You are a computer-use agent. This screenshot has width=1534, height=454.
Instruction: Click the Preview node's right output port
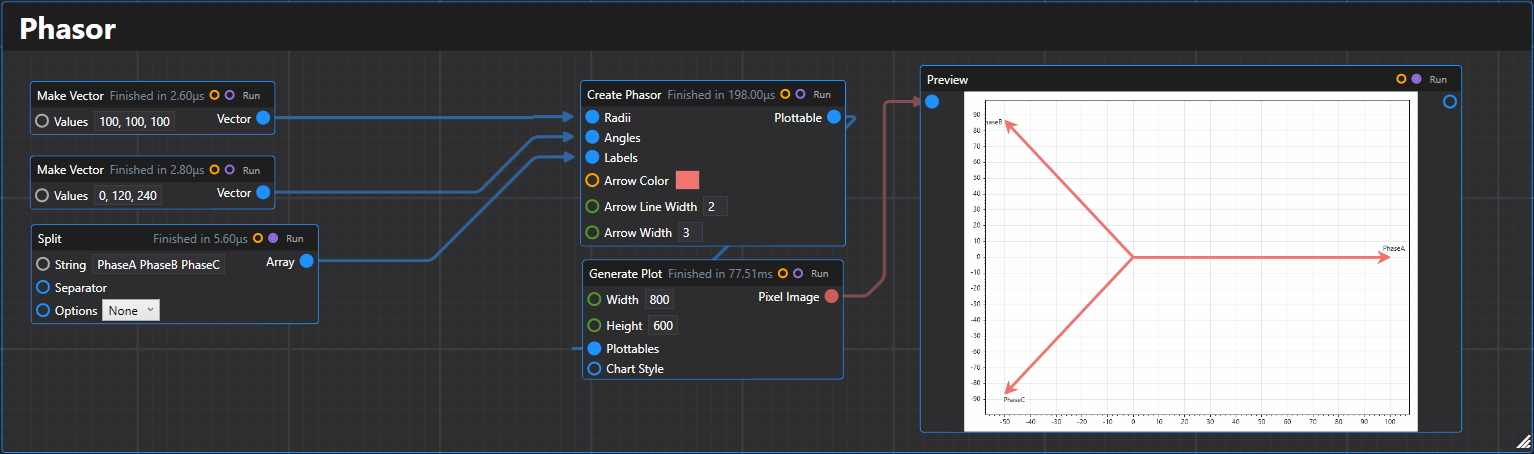(1450, 101)
